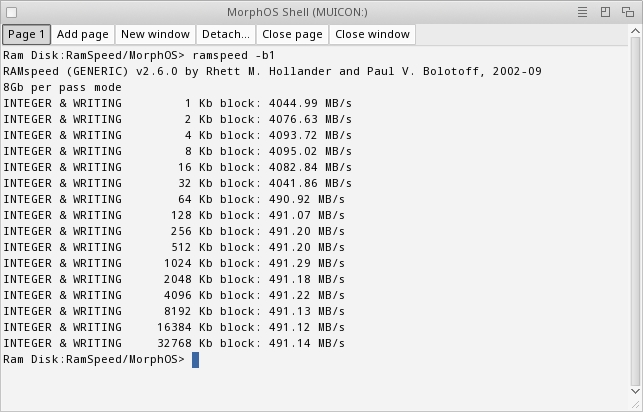
Task: Click the 8Gb per pass mode text
Action: point(62,87)
